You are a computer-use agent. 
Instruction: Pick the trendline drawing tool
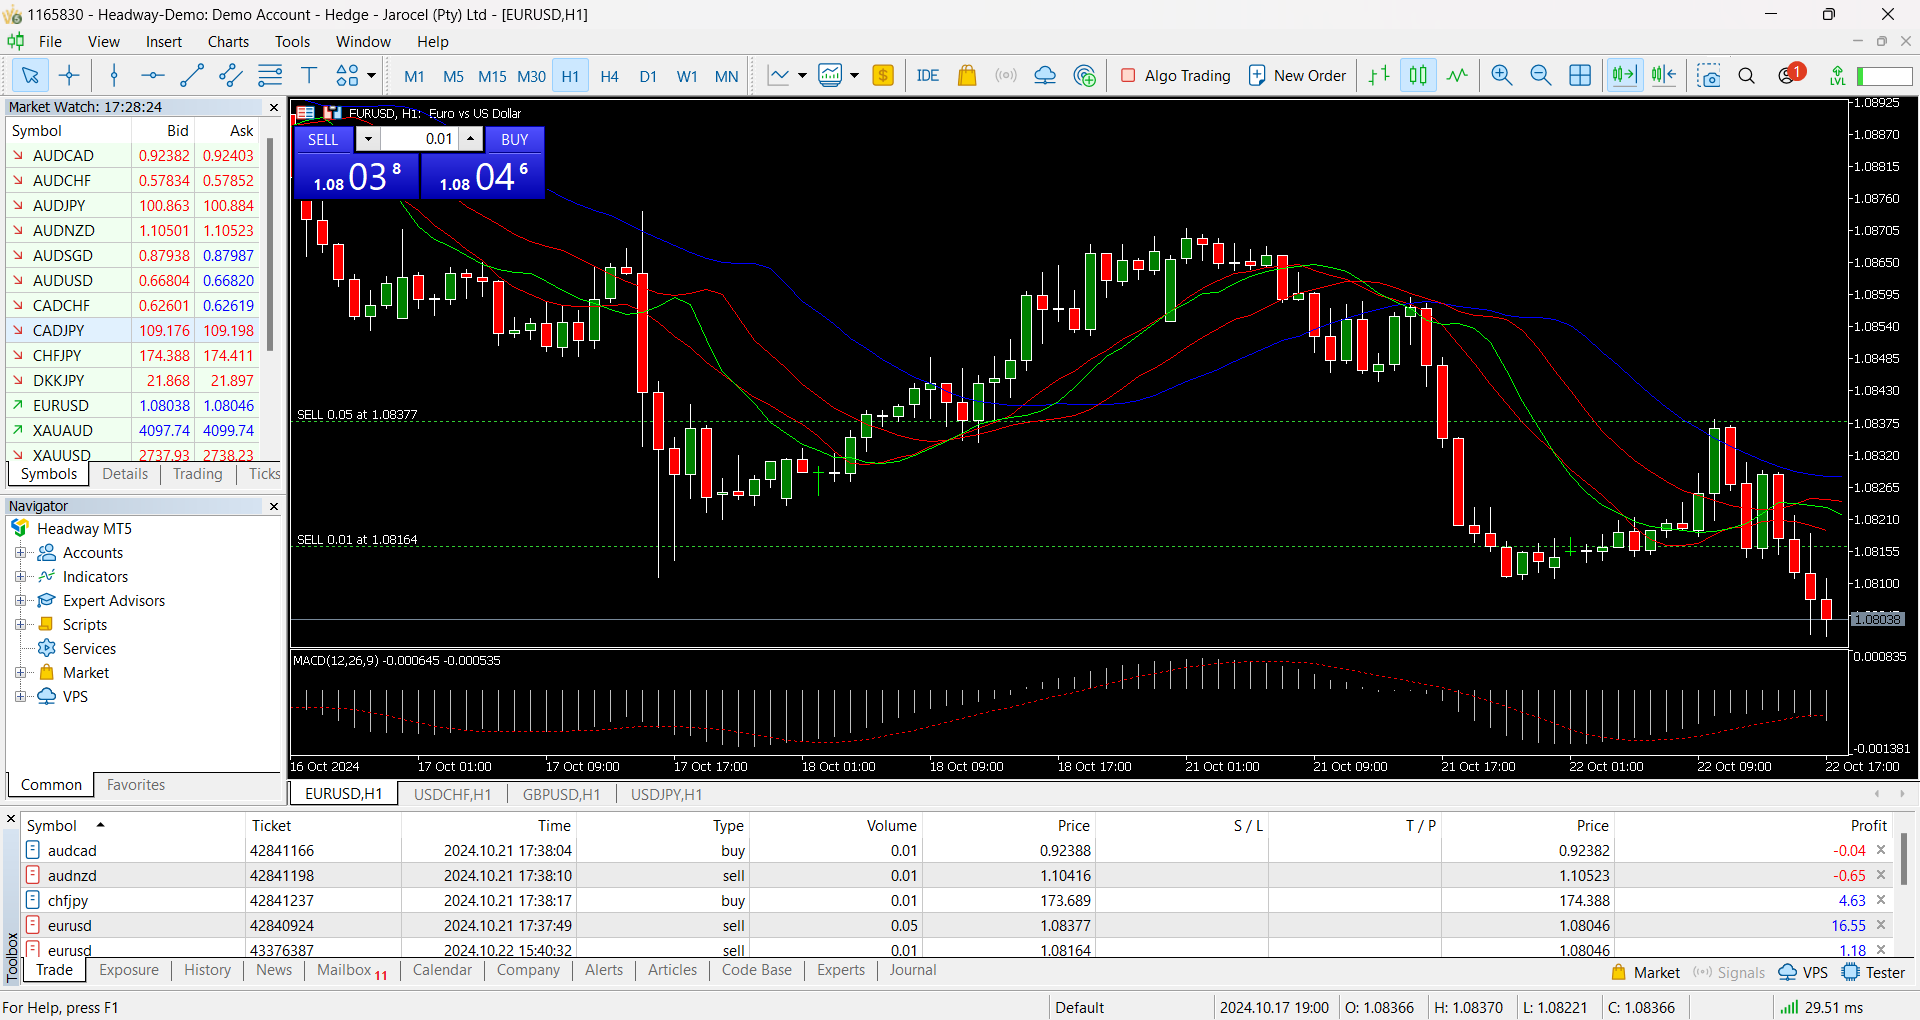(192, 76)
